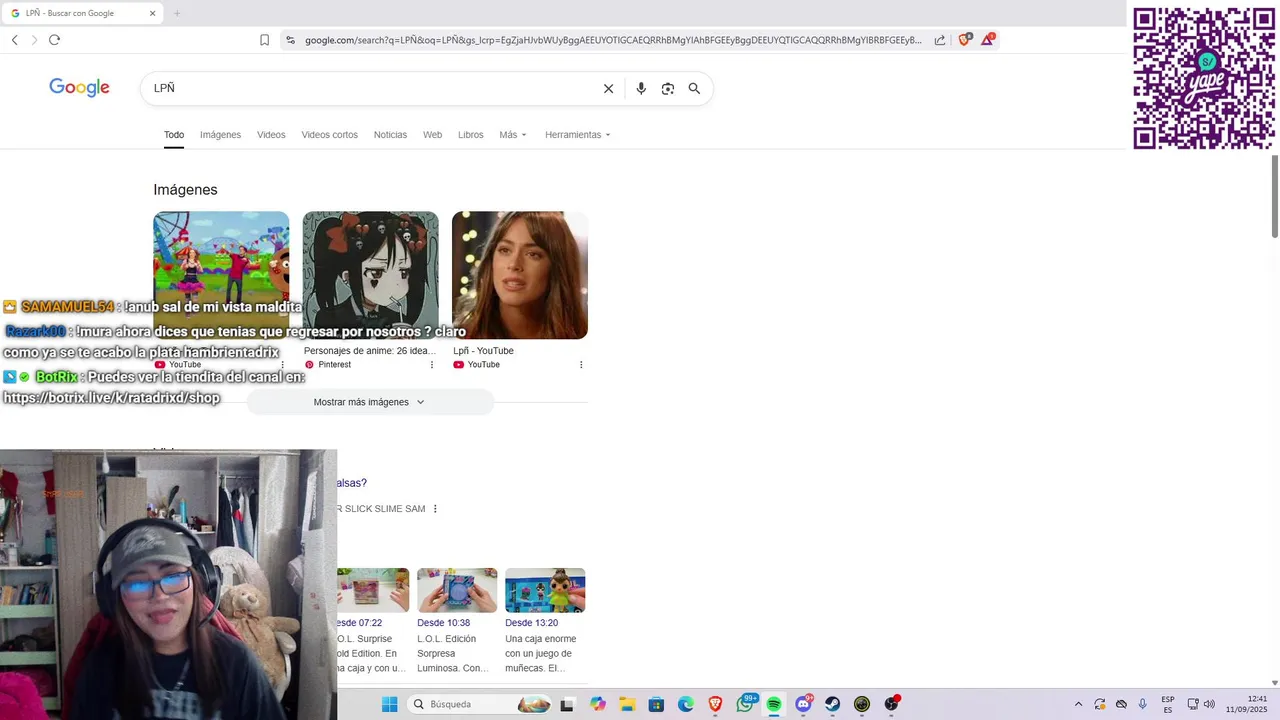Switch to the Videos cortos tab
Screen dimensions: 1280x720
[x=329, y=135]
